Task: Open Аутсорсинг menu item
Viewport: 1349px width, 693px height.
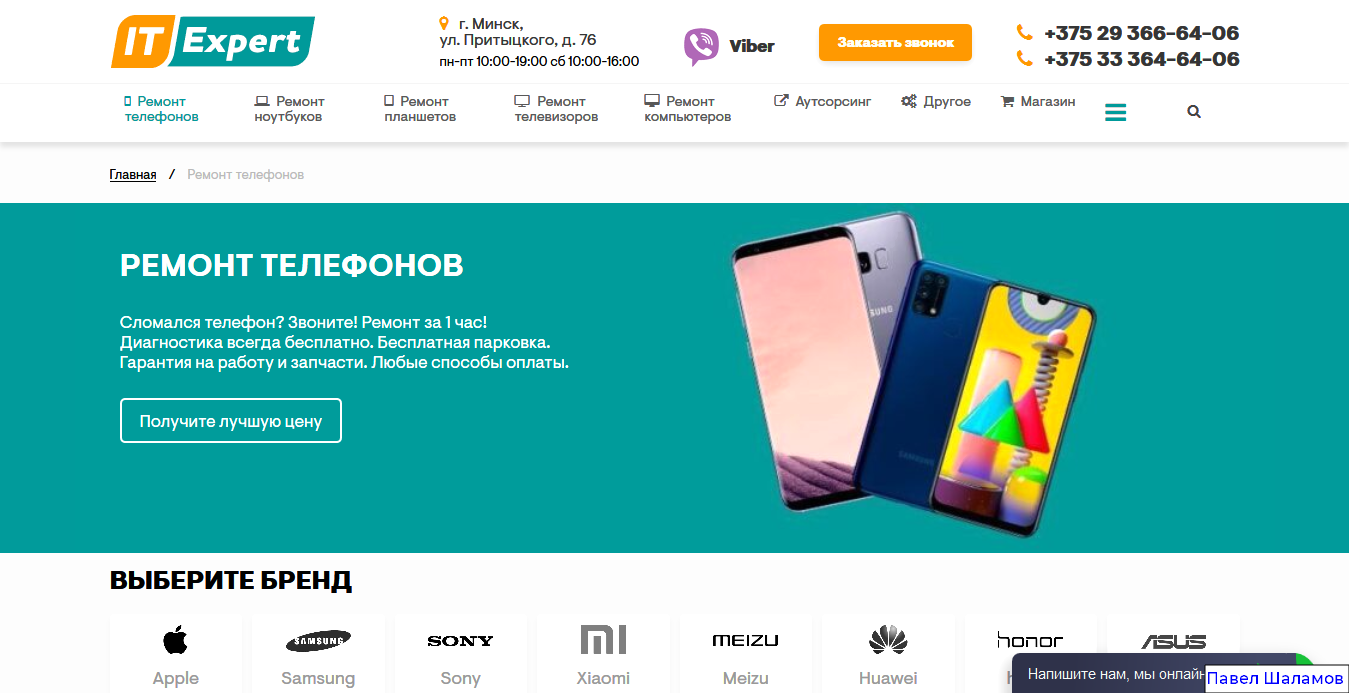Action: 823,101
